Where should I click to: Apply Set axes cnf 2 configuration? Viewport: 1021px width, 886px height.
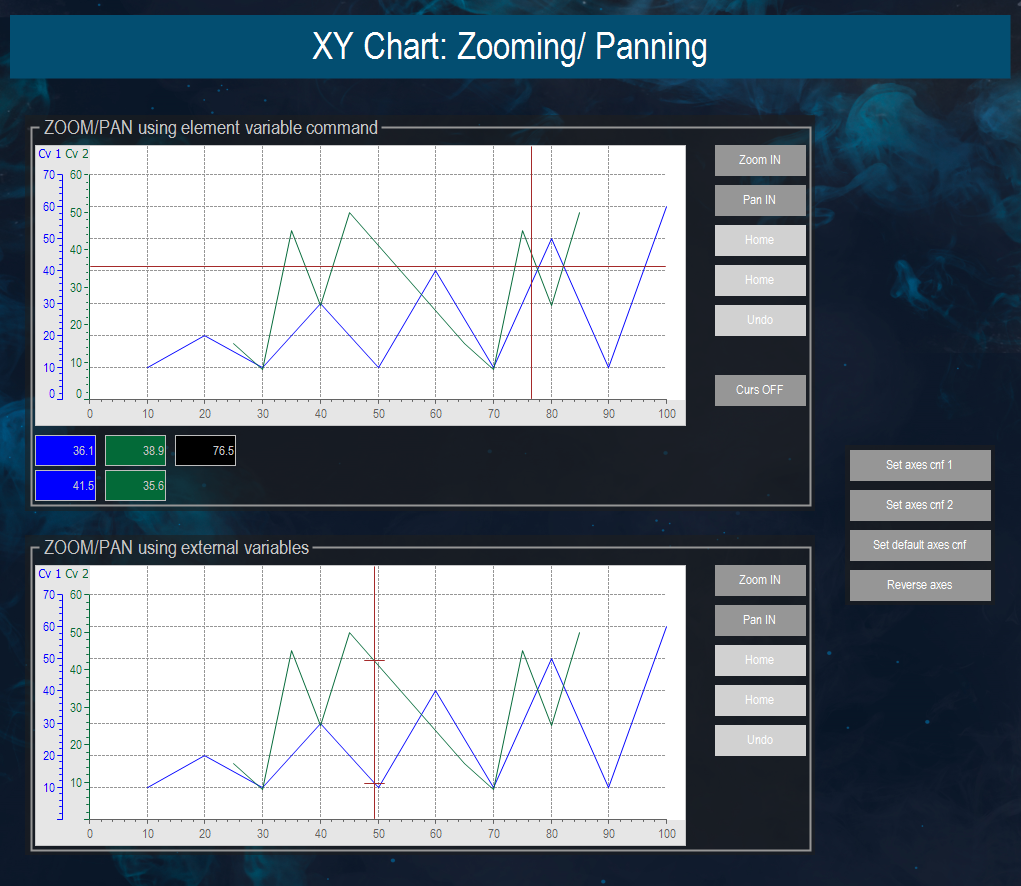[x=919, y=505]
